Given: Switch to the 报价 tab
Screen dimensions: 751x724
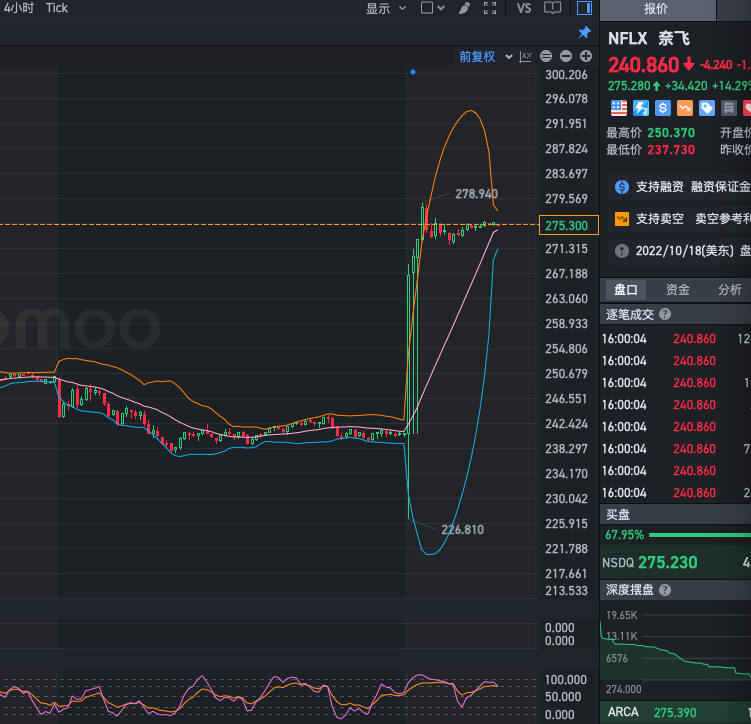Looking at the screenshot, I should pos(657,10).
